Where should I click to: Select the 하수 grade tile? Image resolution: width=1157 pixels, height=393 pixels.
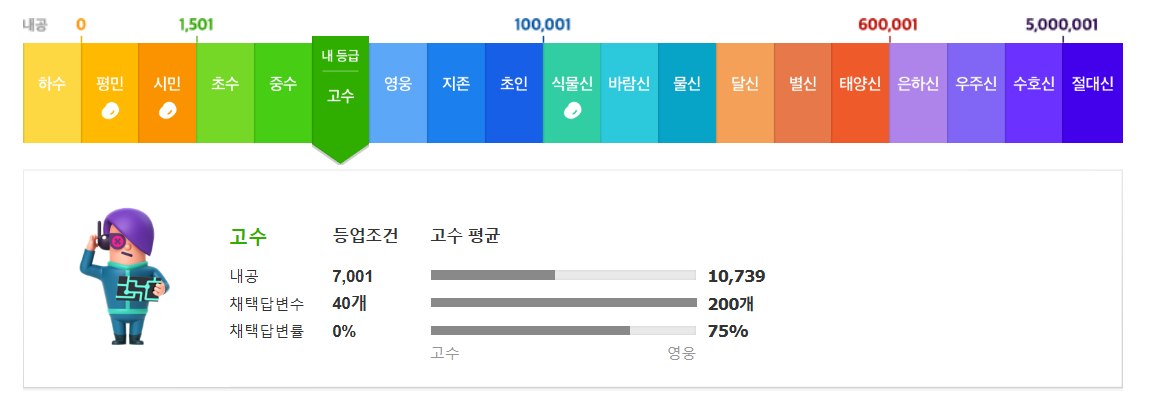[x=52, y=93]
